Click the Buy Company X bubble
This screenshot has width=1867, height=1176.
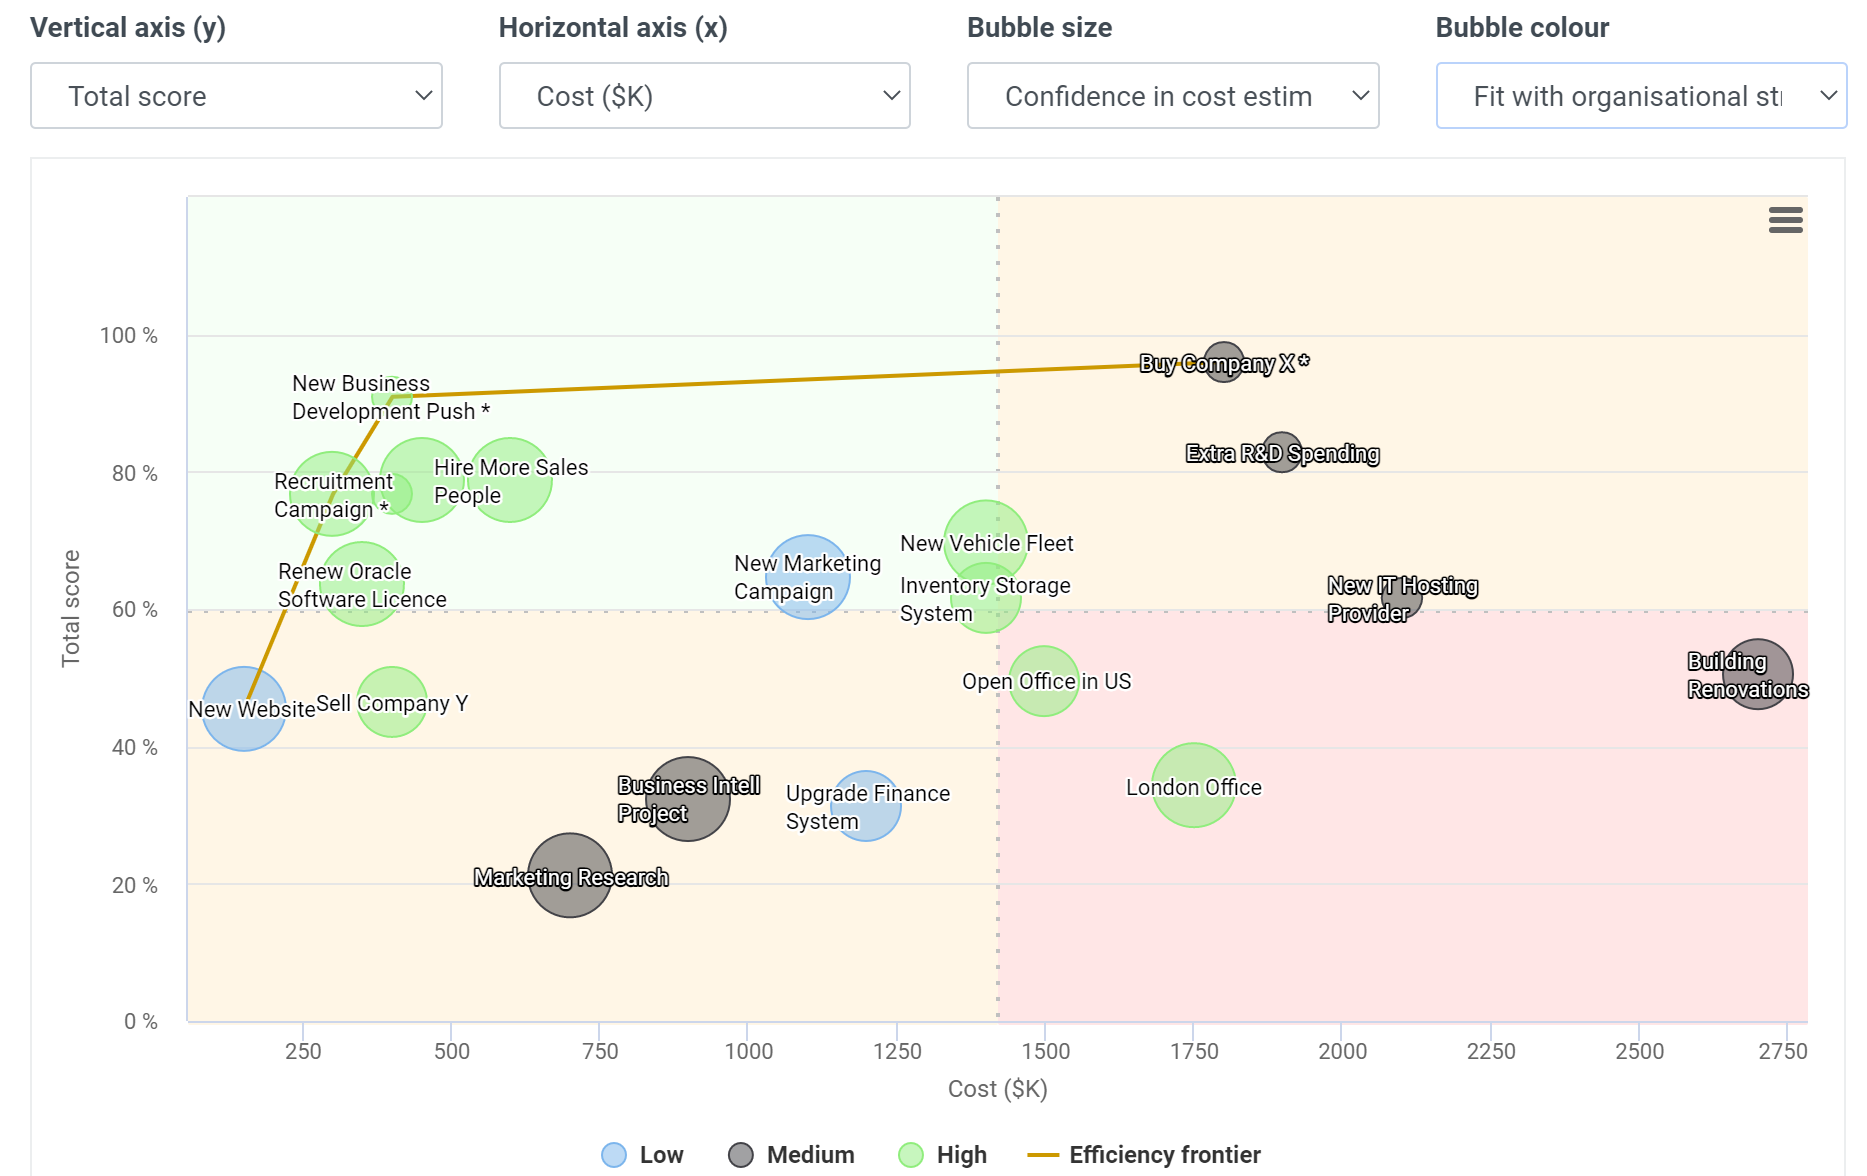point(1224,363)
